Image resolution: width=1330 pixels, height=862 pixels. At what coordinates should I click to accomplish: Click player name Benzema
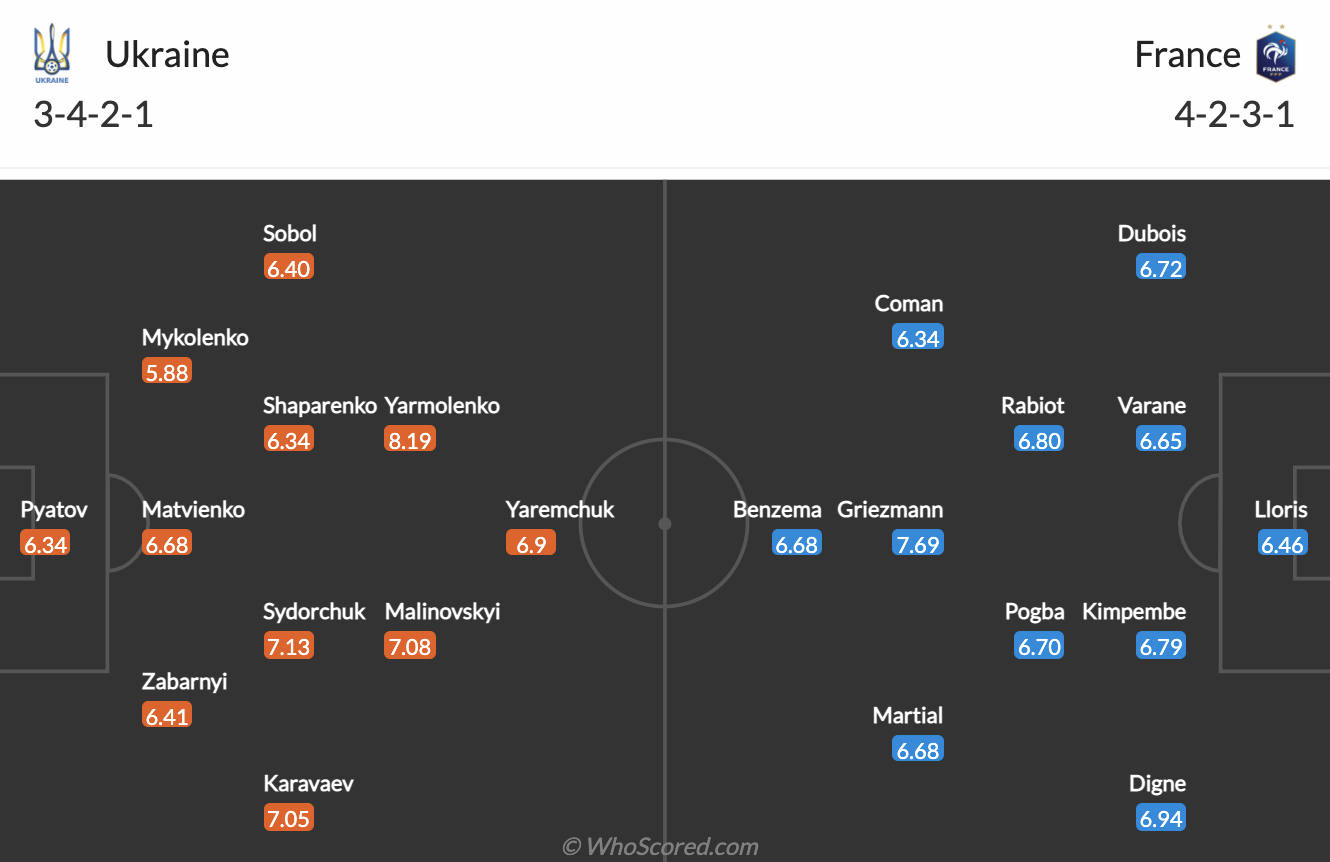coord(777,510)
